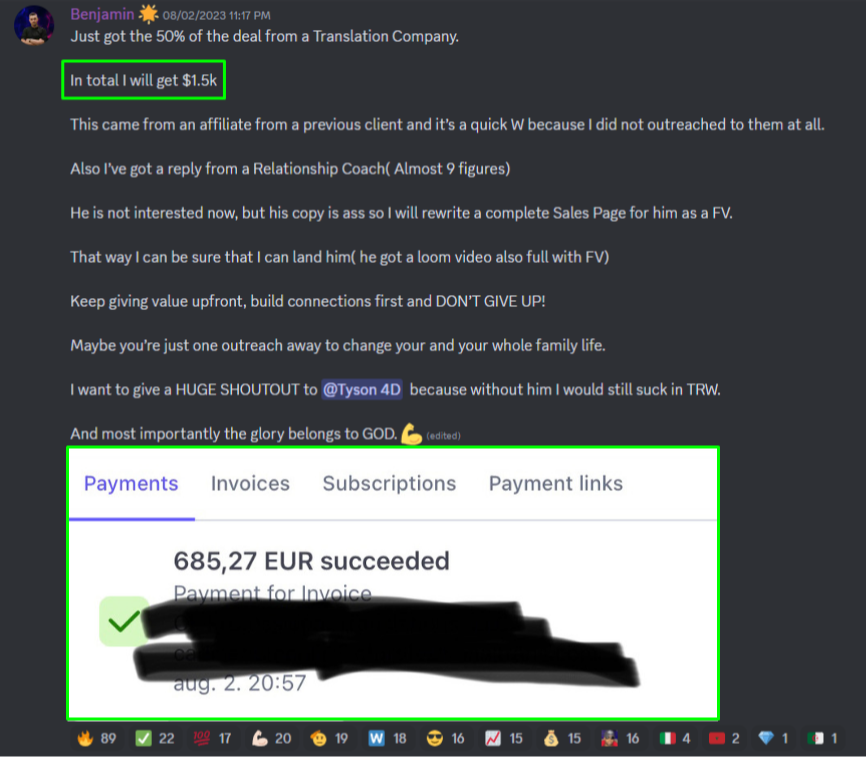
Task: Click Benjamin's username
Action: point(102,14)
